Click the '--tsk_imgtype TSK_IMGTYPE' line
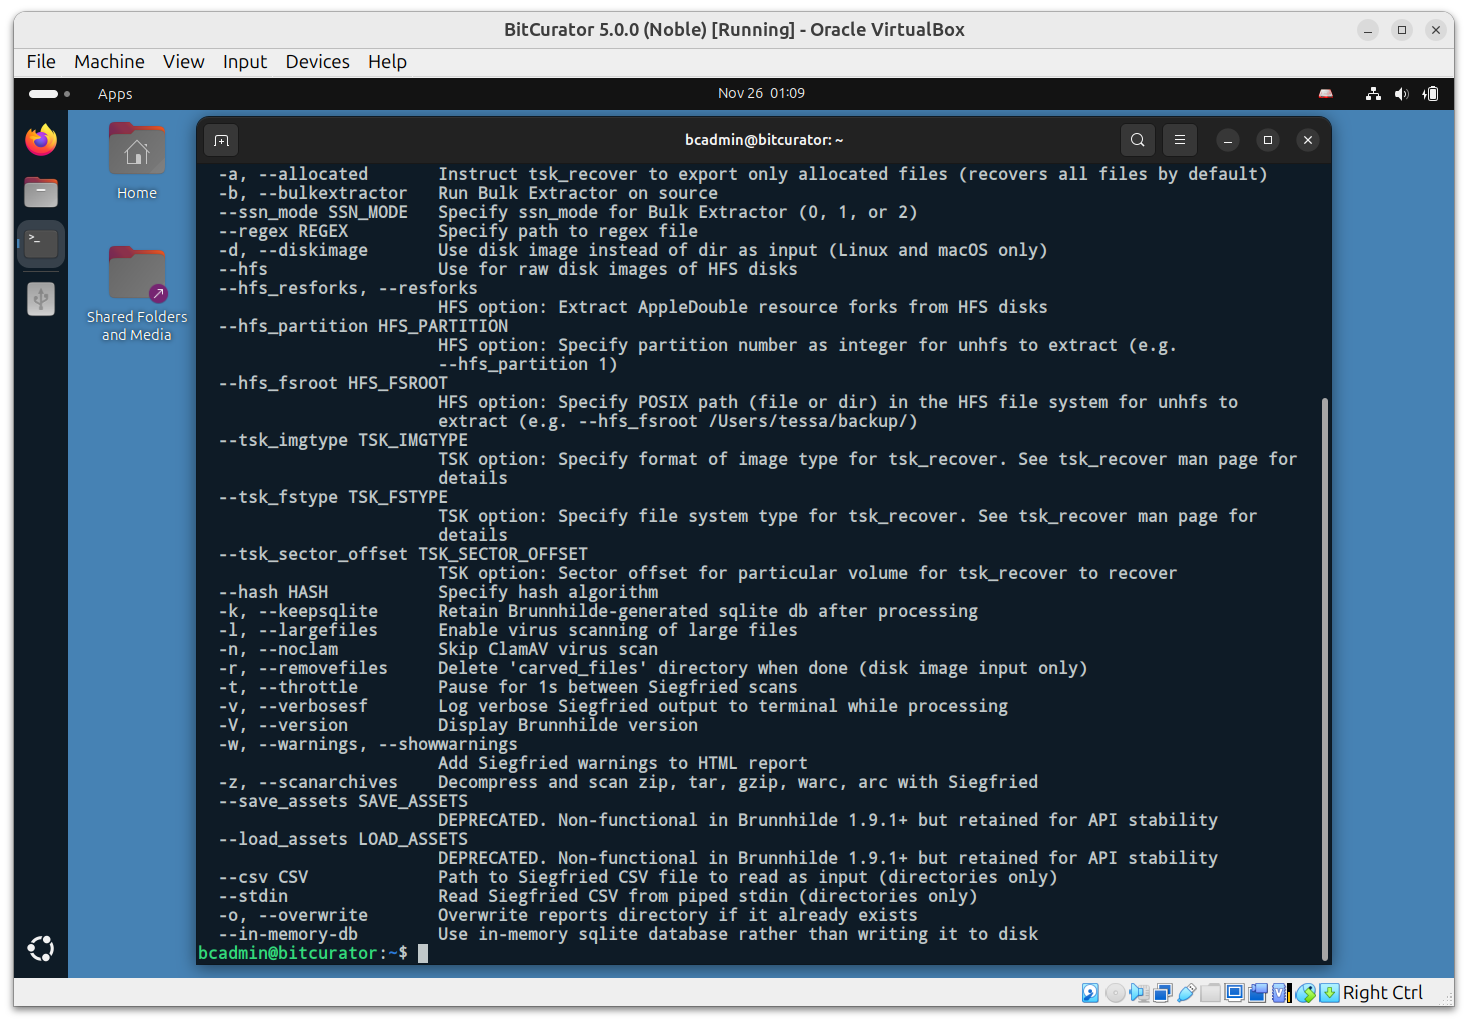Viewport: 1468px width, 1023px height. click(x=343, y=440)
